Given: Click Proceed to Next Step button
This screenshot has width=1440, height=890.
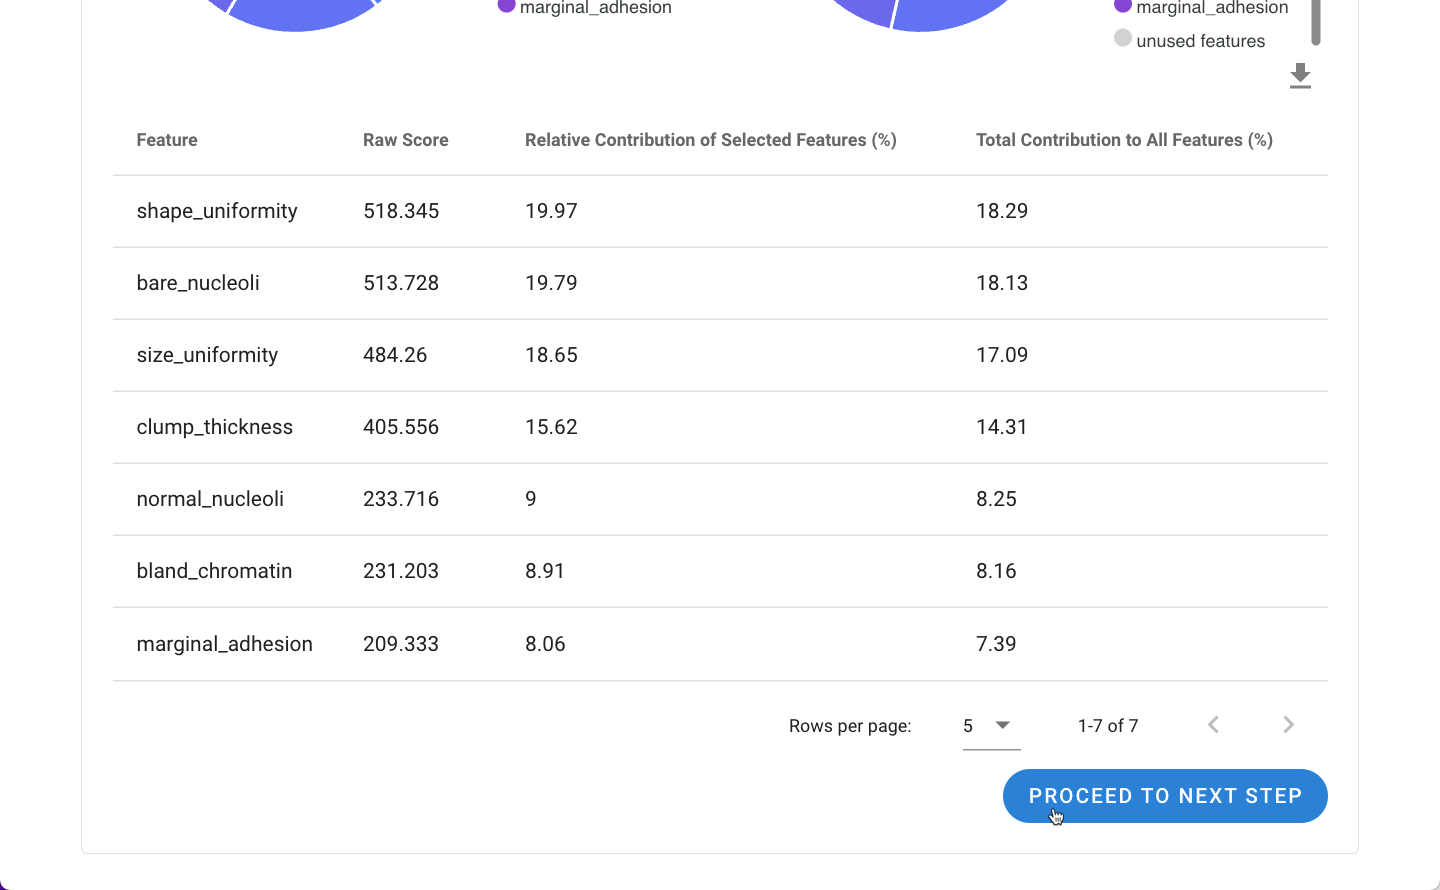Looking at the screenshot, I should tap(1165, 796).
